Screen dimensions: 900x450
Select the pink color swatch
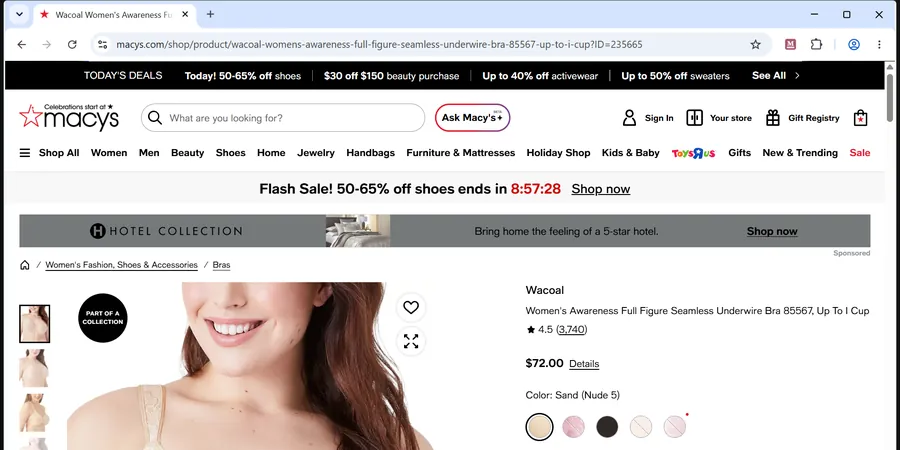click(573, 427)
